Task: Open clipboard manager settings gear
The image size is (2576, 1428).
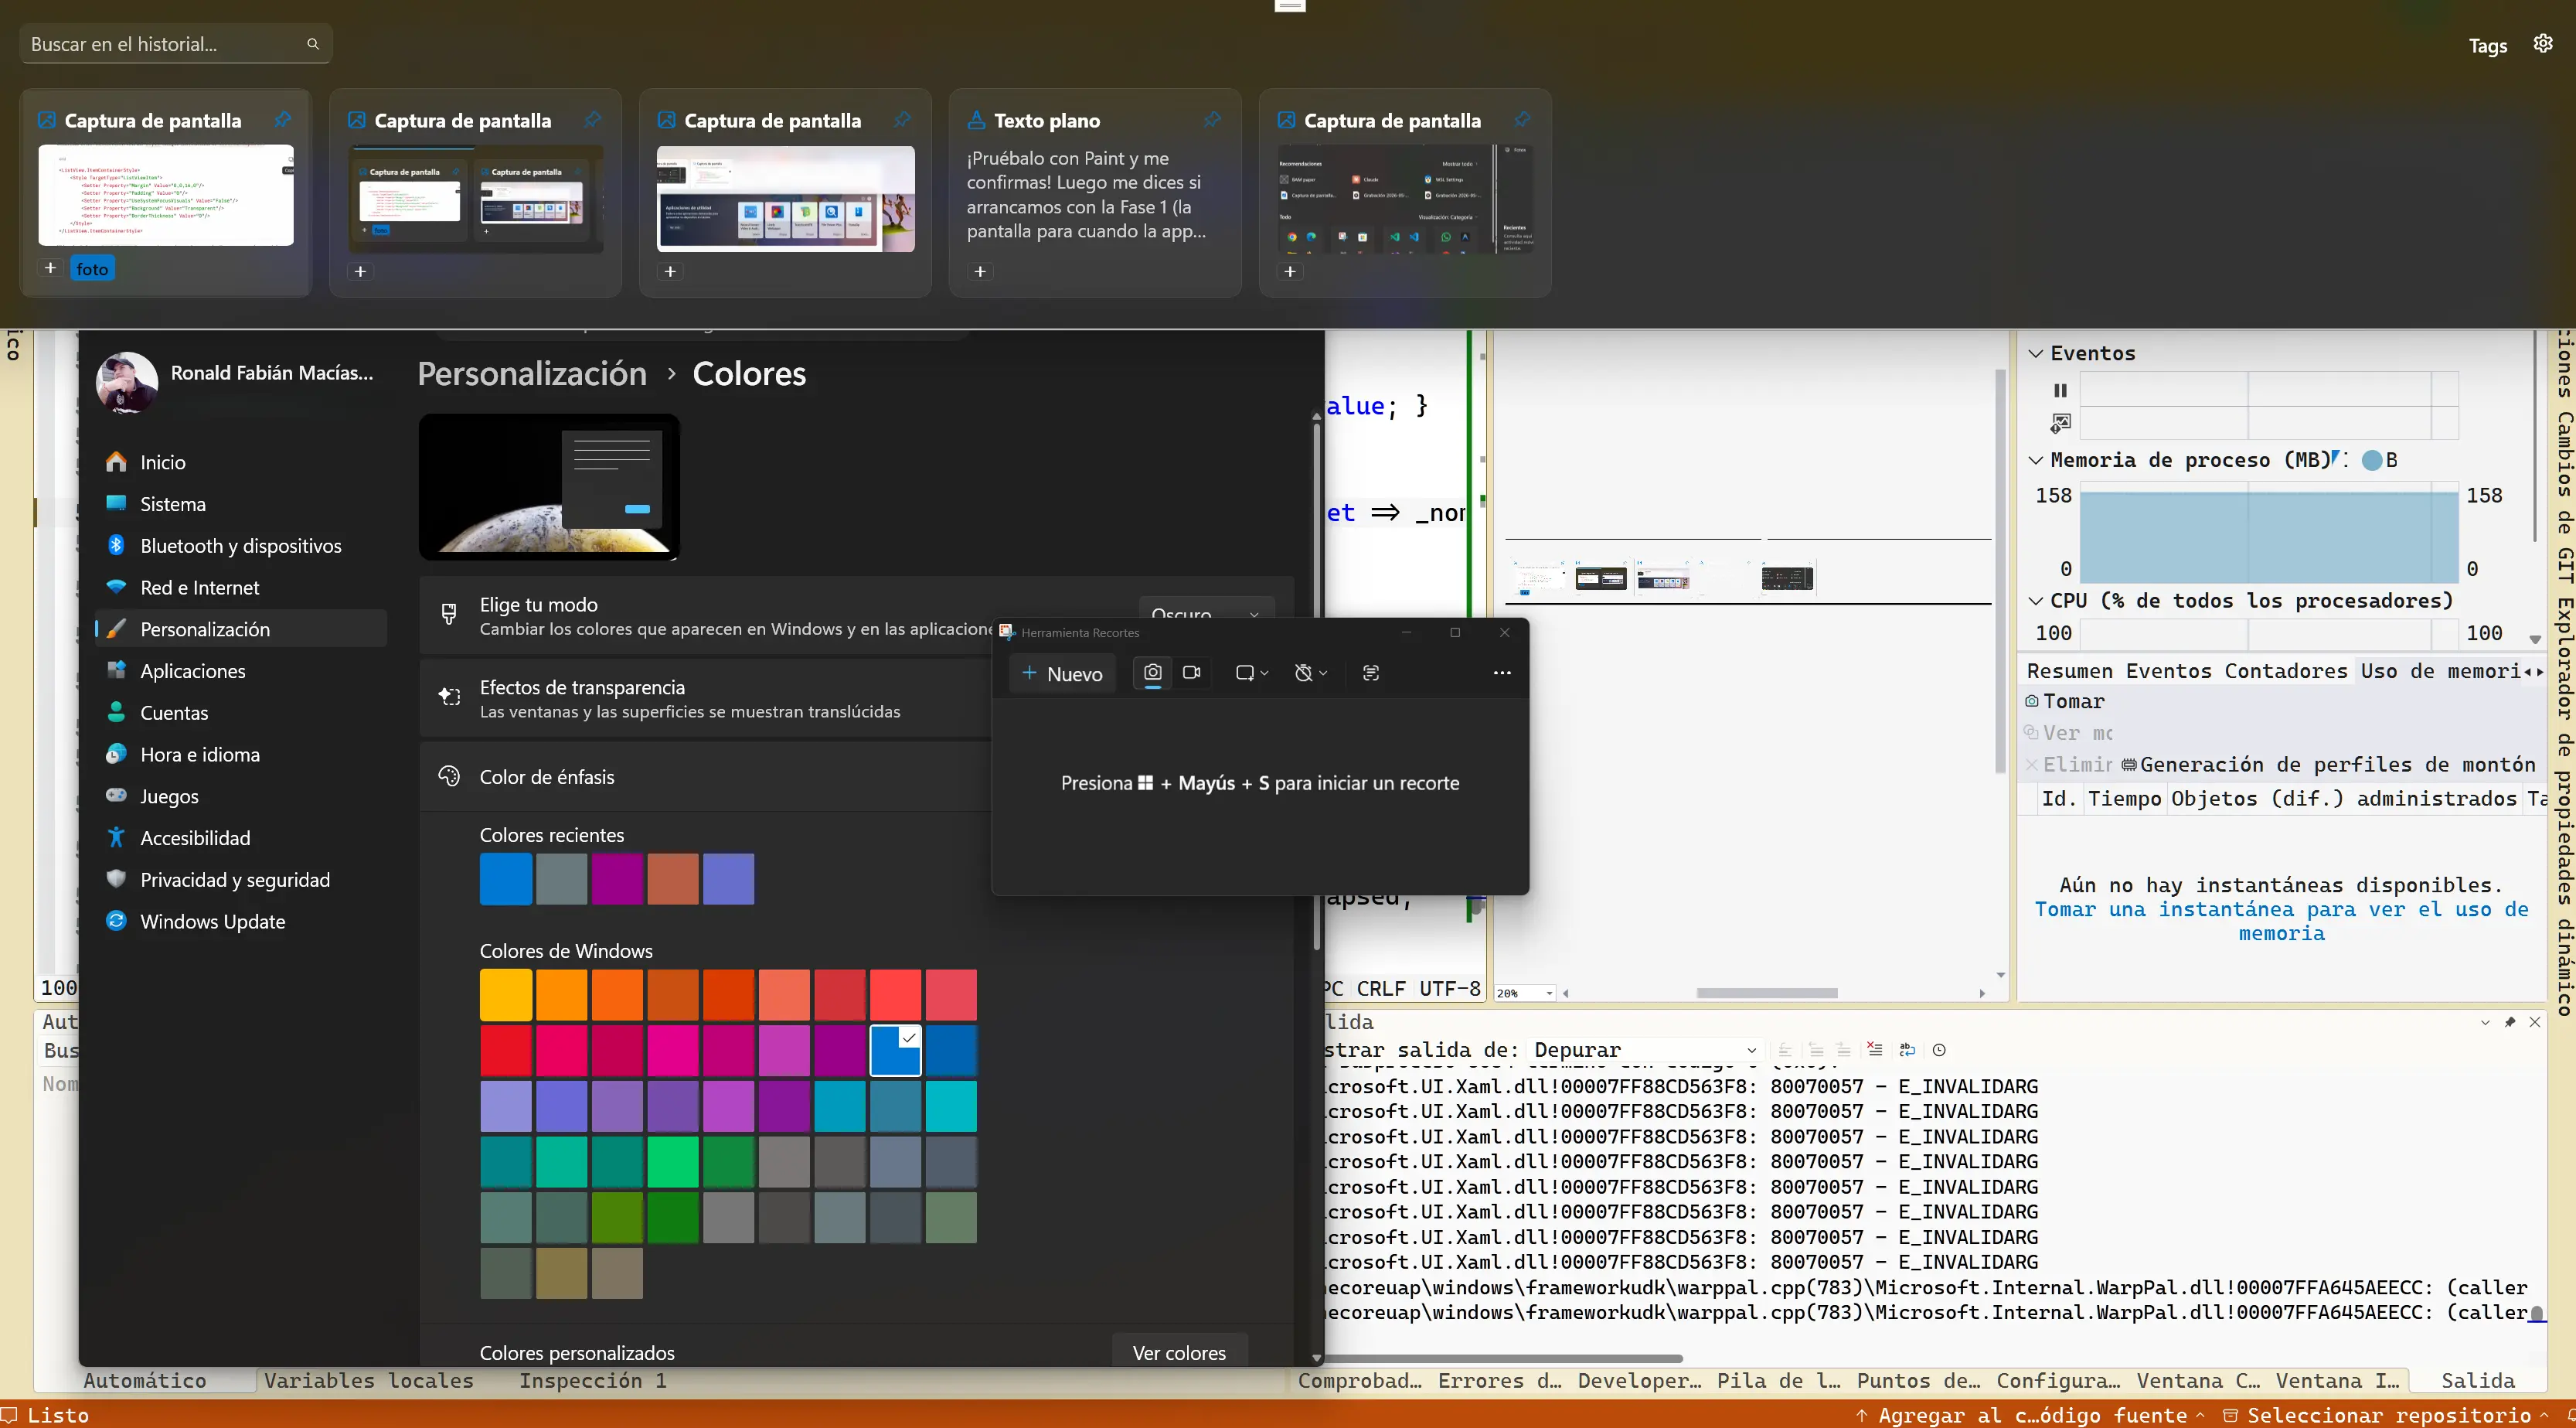Action: [x=2542, y=44]
